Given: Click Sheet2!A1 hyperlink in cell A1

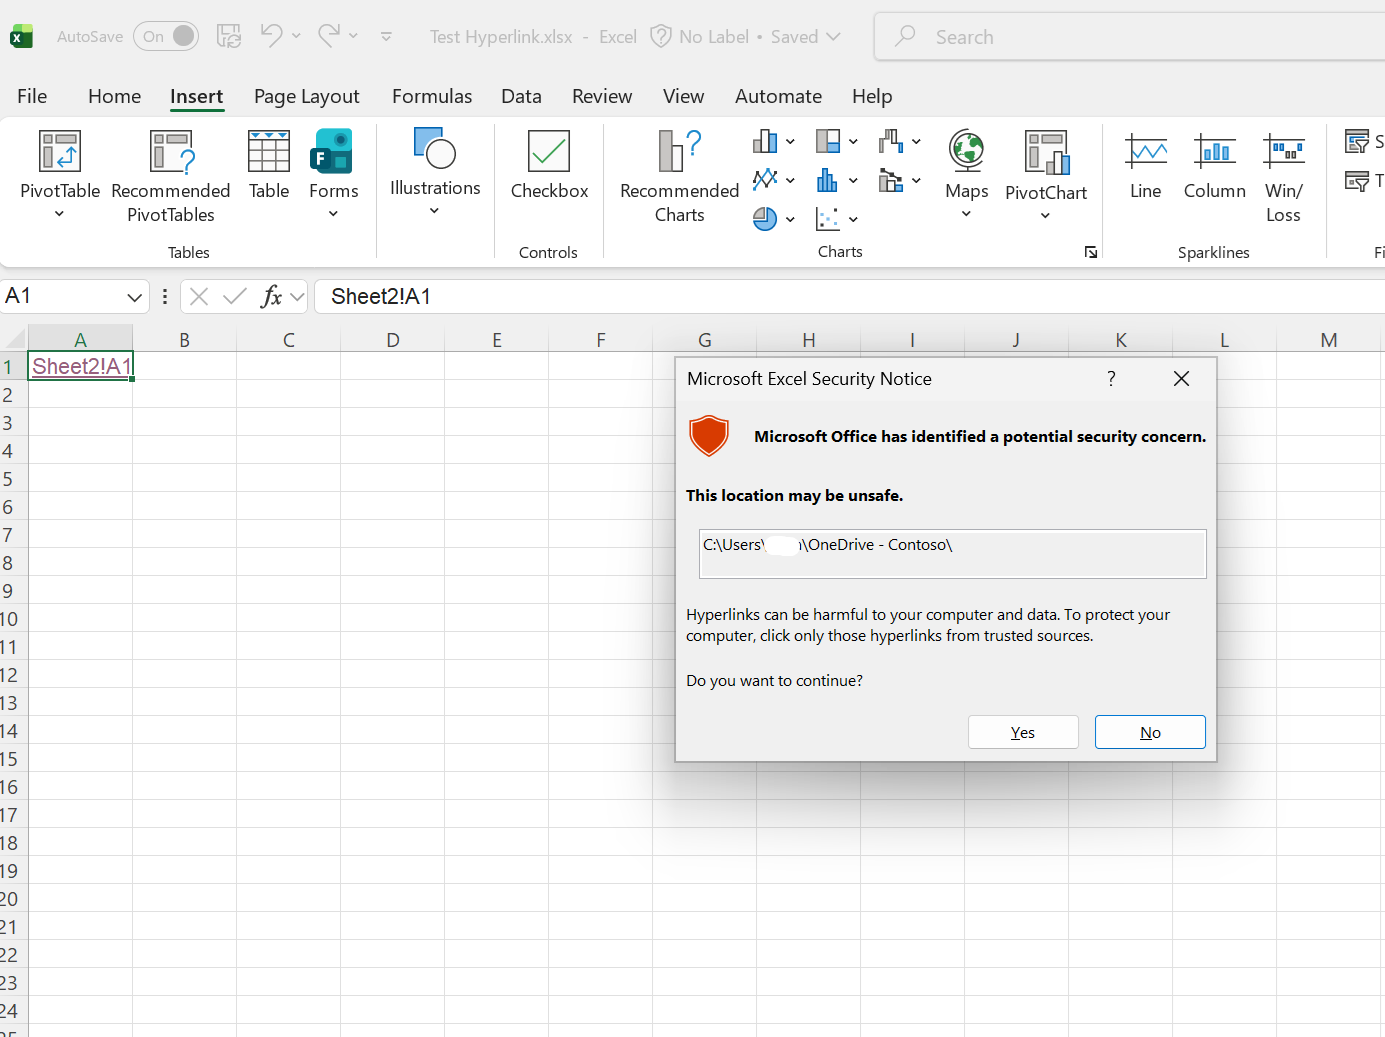Looking at the screenshot, I should click(81, 366).
